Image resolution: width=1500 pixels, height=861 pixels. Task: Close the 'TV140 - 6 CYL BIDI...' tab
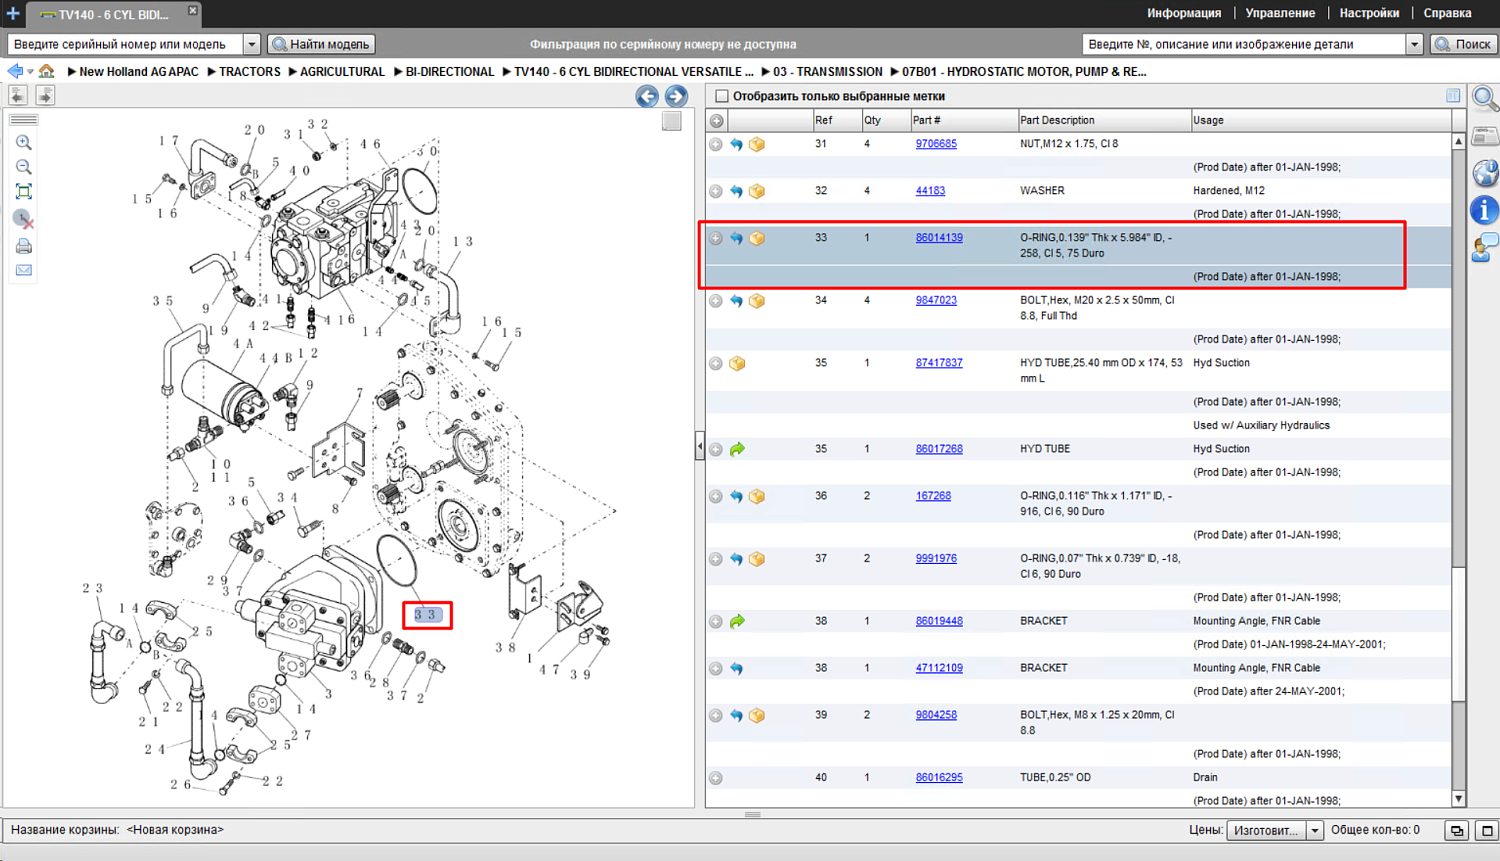coord(193,10)
